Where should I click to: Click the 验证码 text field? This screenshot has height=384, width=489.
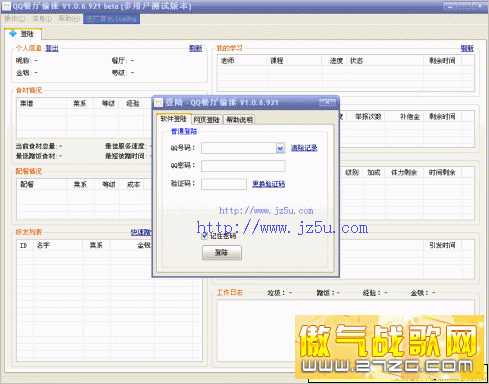pyautogui.click(x=224, y=184)
